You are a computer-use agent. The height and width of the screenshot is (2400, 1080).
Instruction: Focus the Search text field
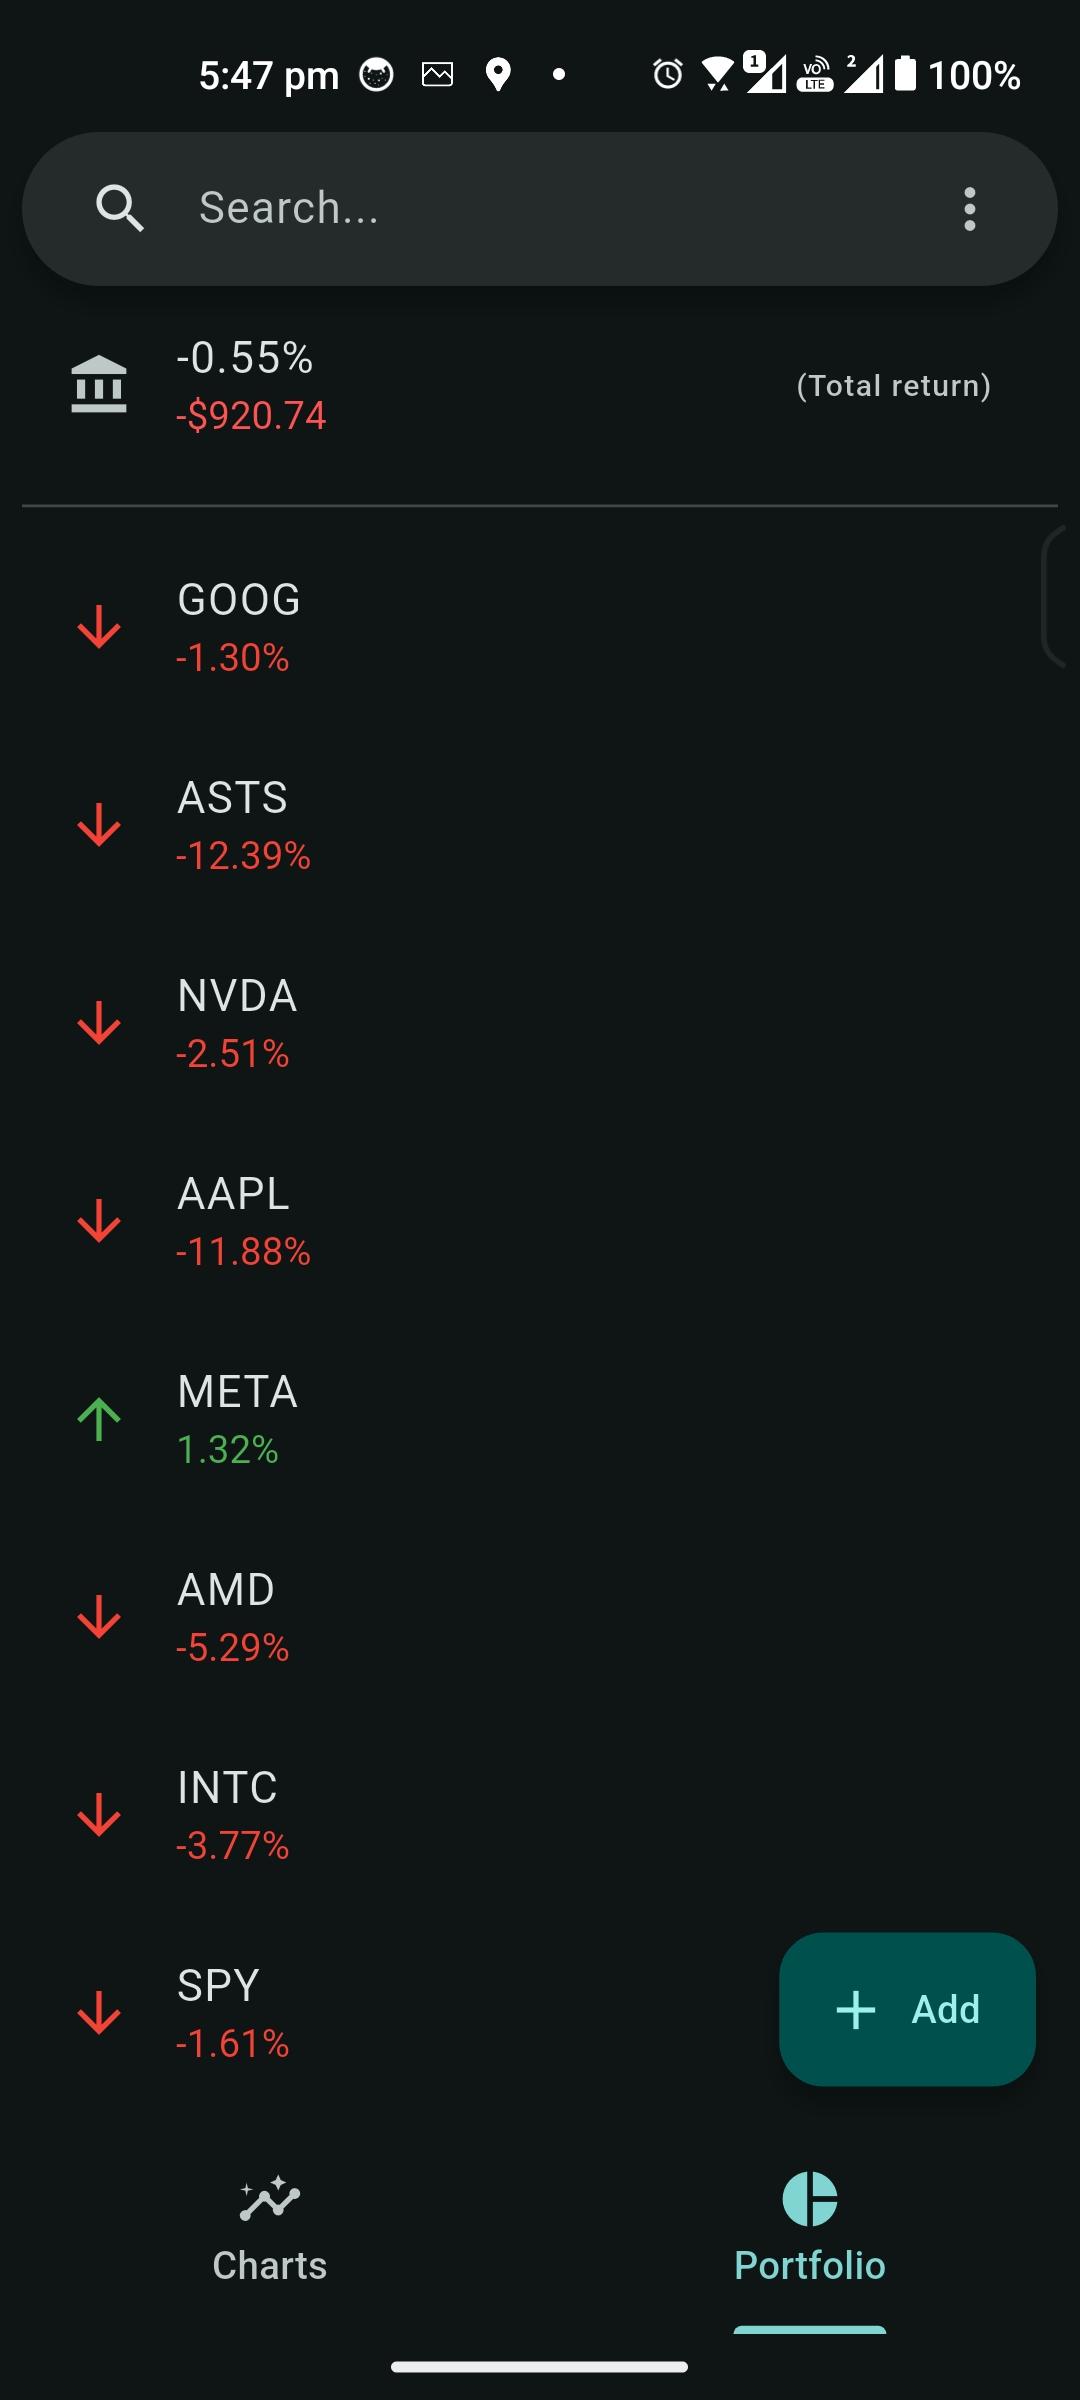click(540, 208)
